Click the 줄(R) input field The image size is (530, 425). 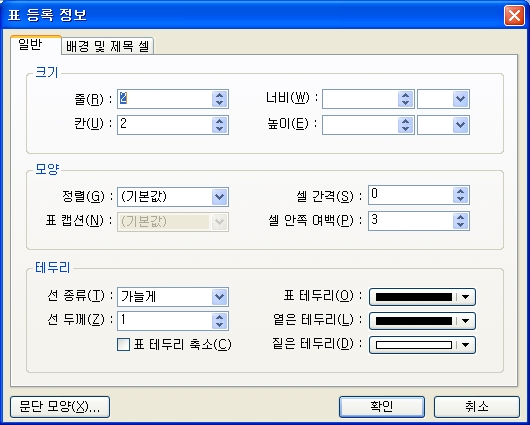pos(165,99)
